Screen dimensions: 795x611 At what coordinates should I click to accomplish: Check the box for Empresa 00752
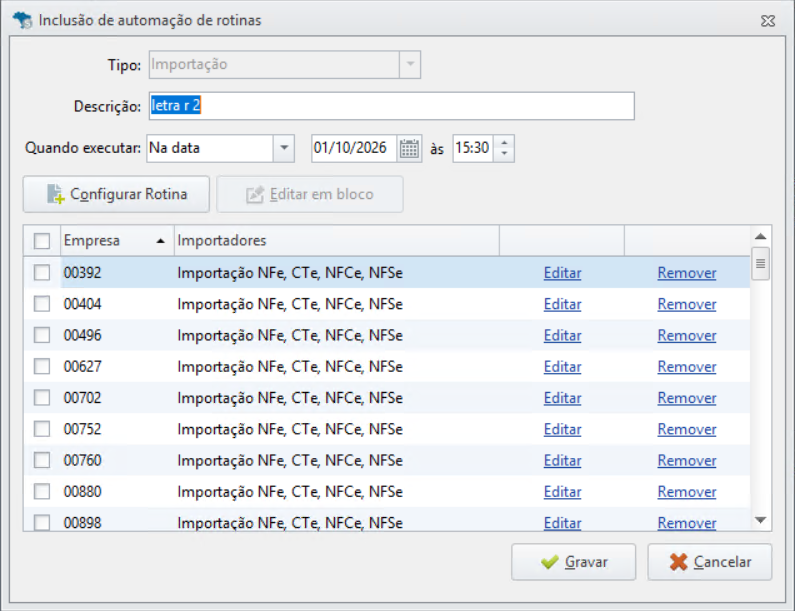pyautogui.click(x=42, y=429)
